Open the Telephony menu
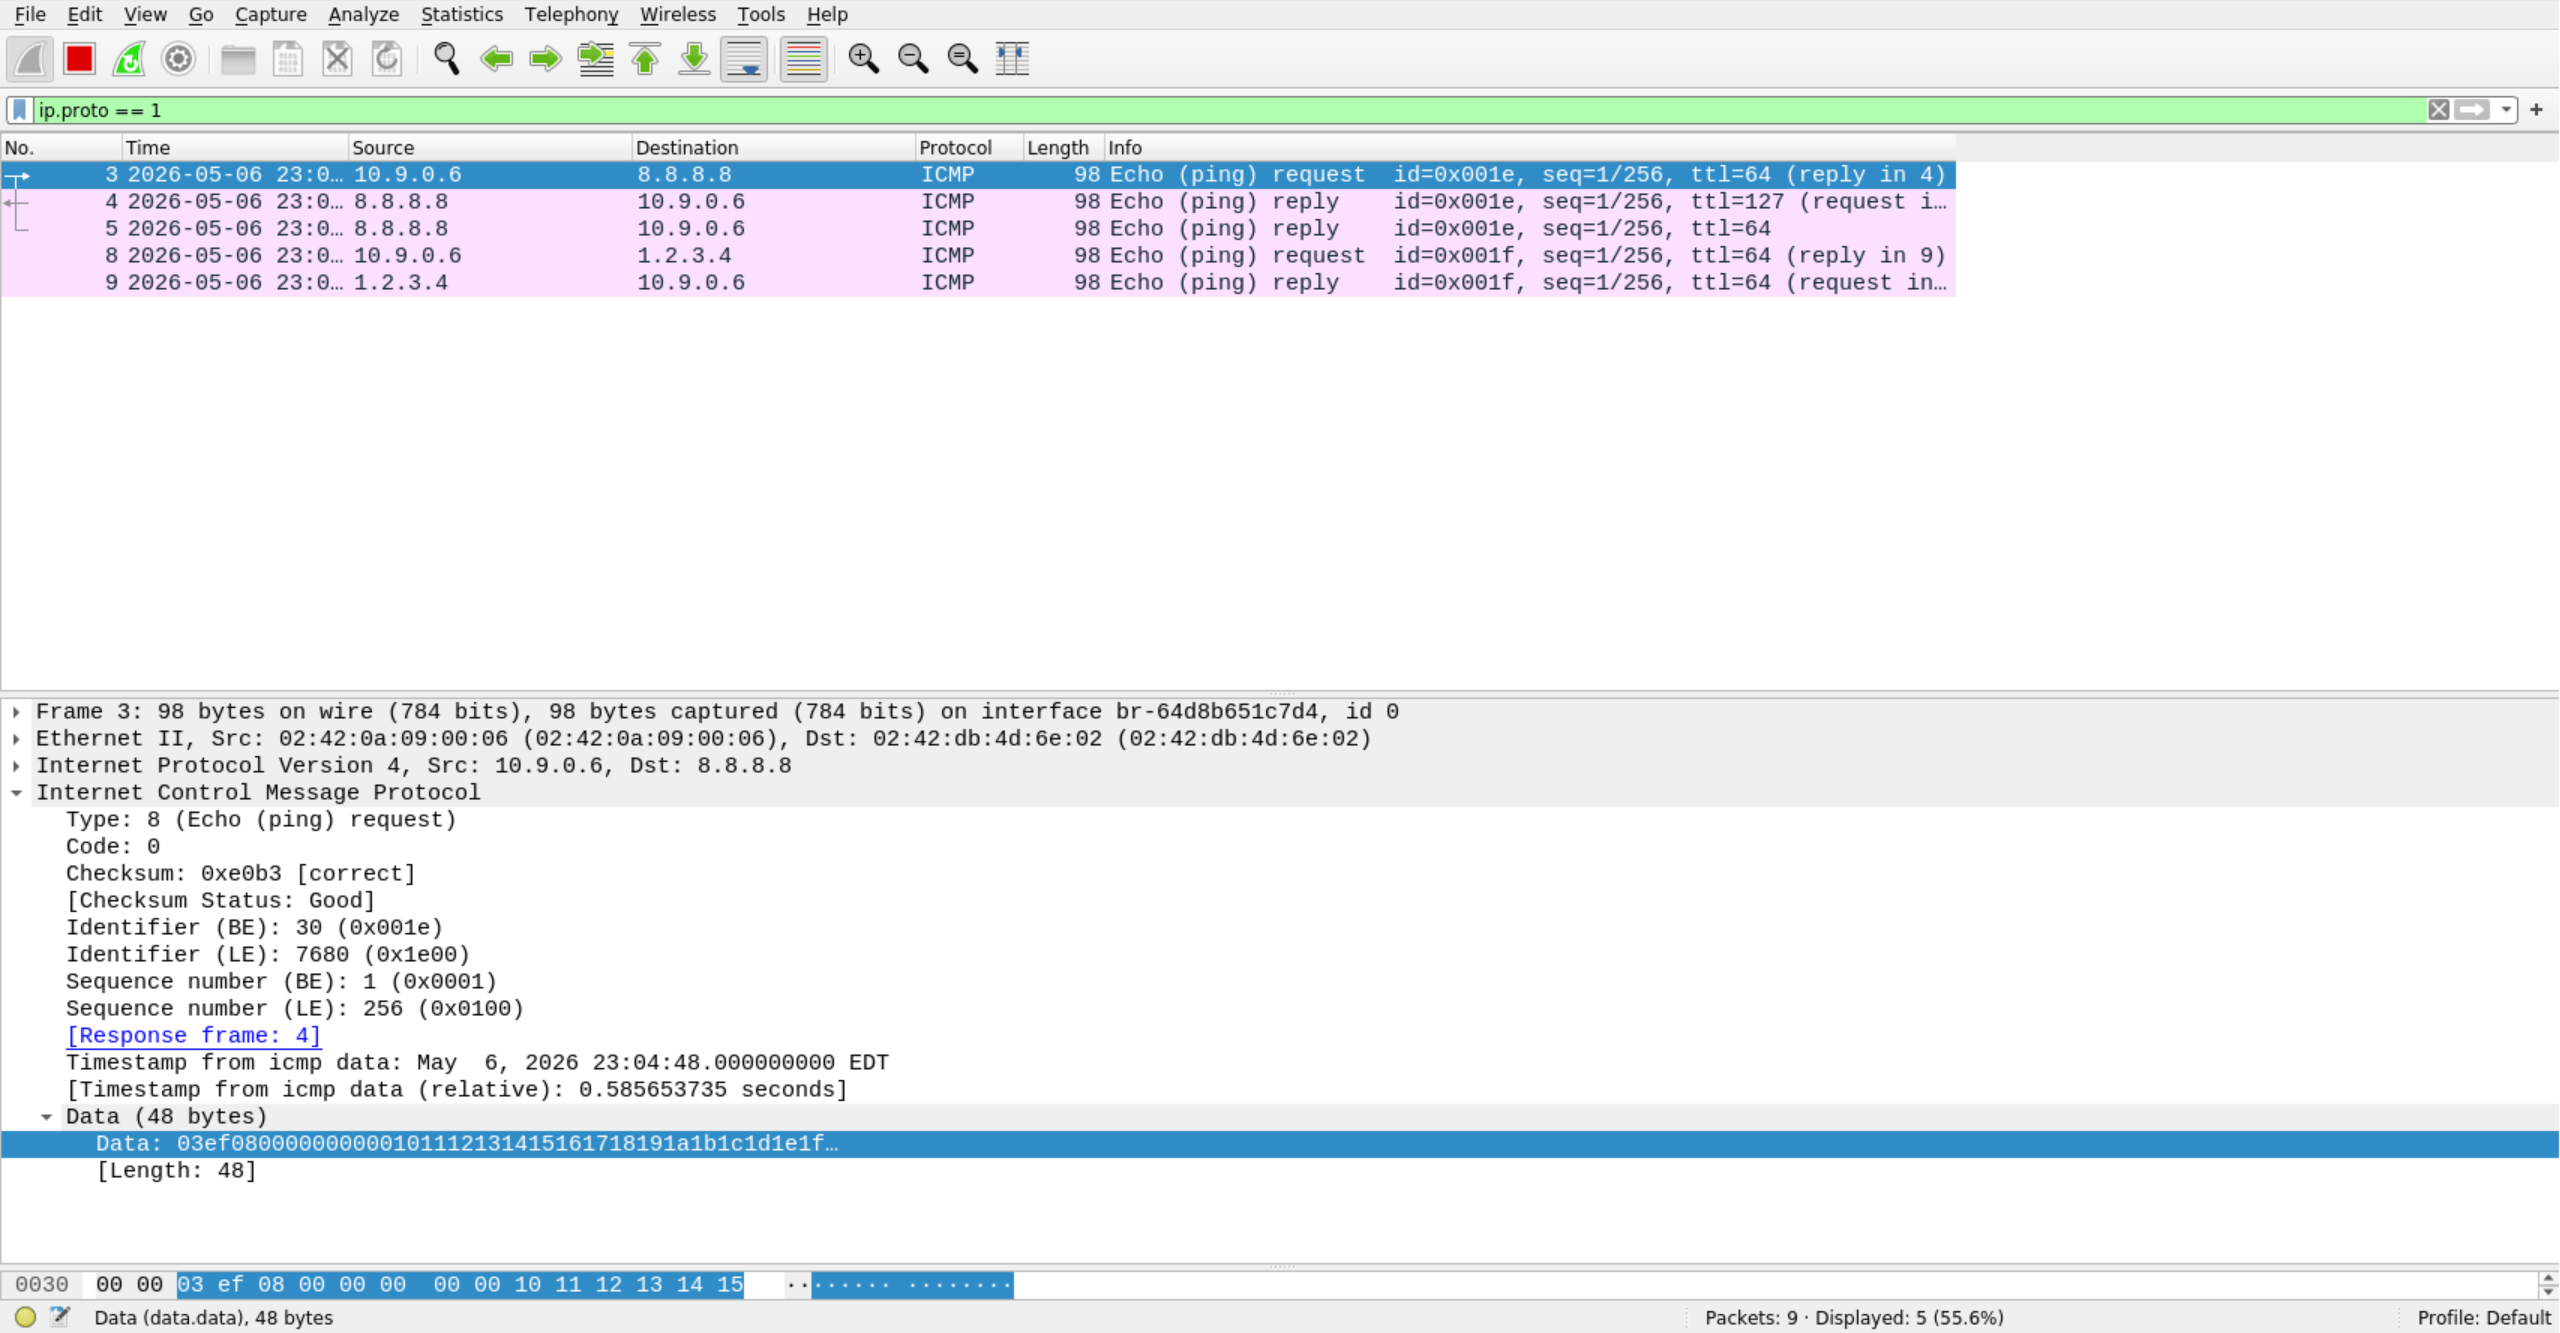2560x1333 pixels. [x=571, y=14]
